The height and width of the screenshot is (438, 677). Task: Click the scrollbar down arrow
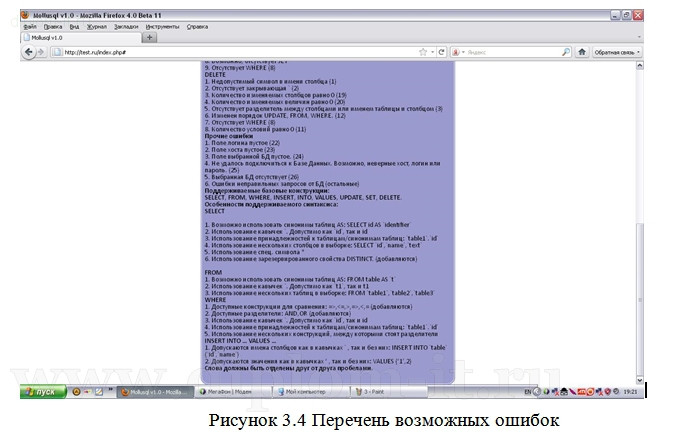[639, 380]
